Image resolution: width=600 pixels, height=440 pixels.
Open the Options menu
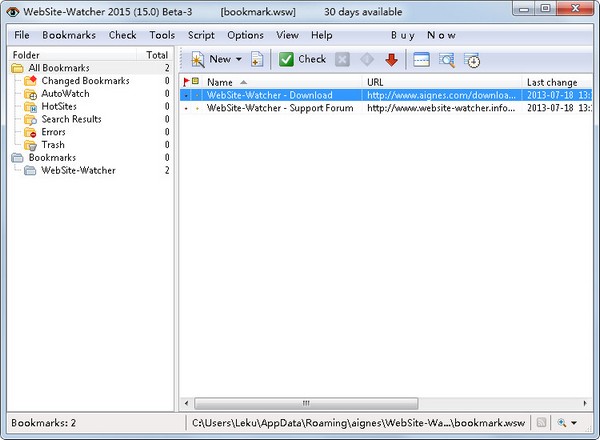245,35
